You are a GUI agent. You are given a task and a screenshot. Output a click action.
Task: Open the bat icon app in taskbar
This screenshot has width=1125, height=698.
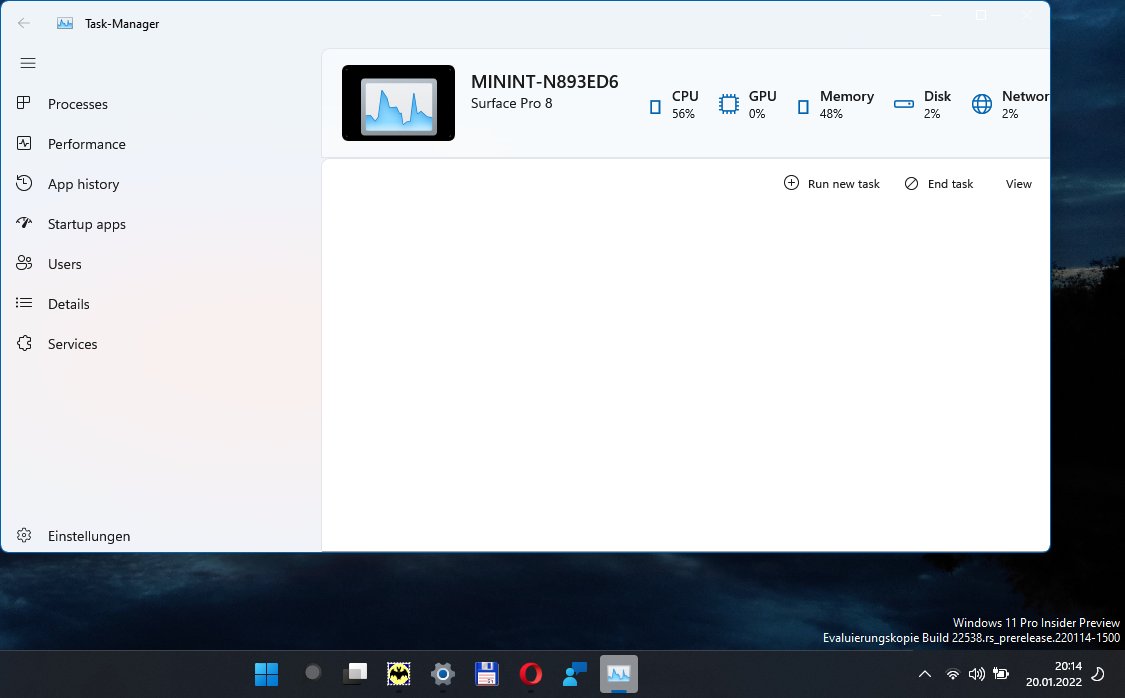(399, 674)
